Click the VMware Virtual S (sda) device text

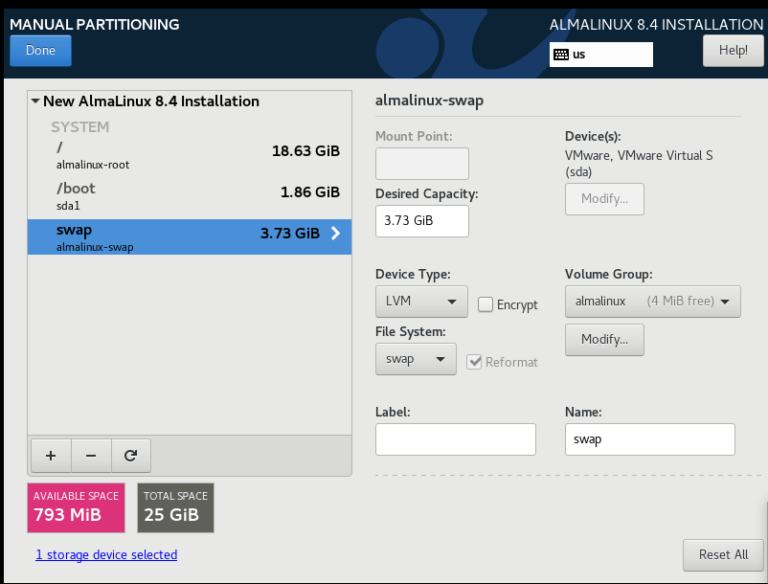(639, 164)
